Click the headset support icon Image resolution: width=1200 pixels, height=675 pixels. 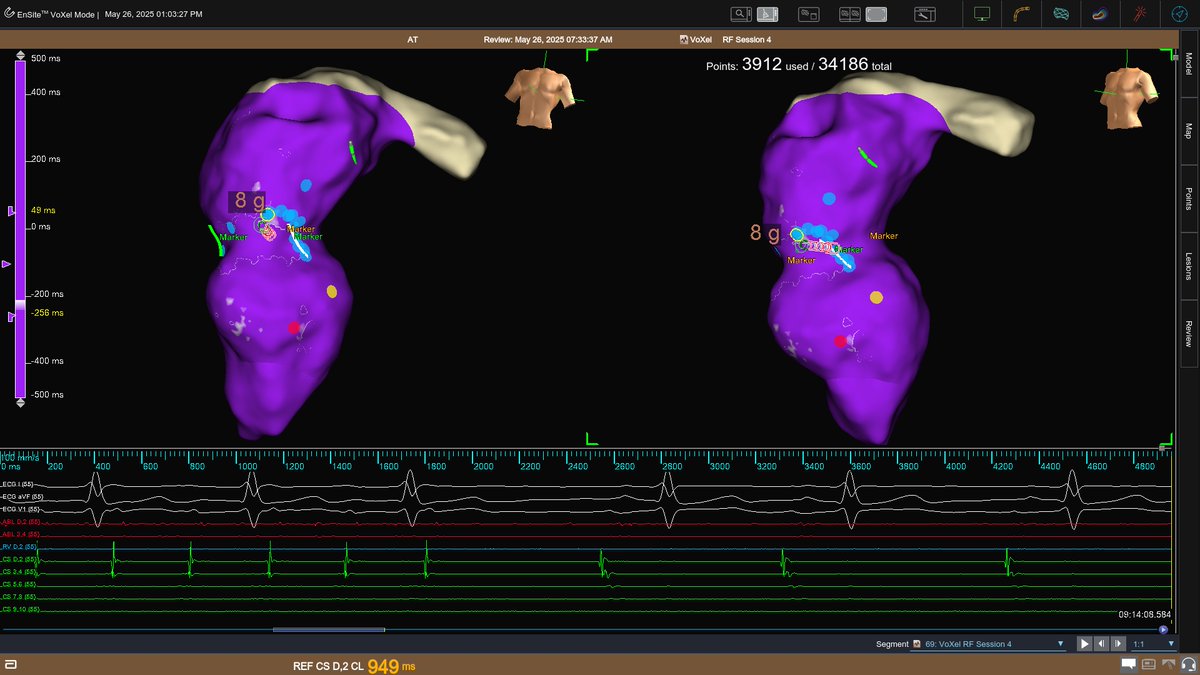tap(1188, 664)
